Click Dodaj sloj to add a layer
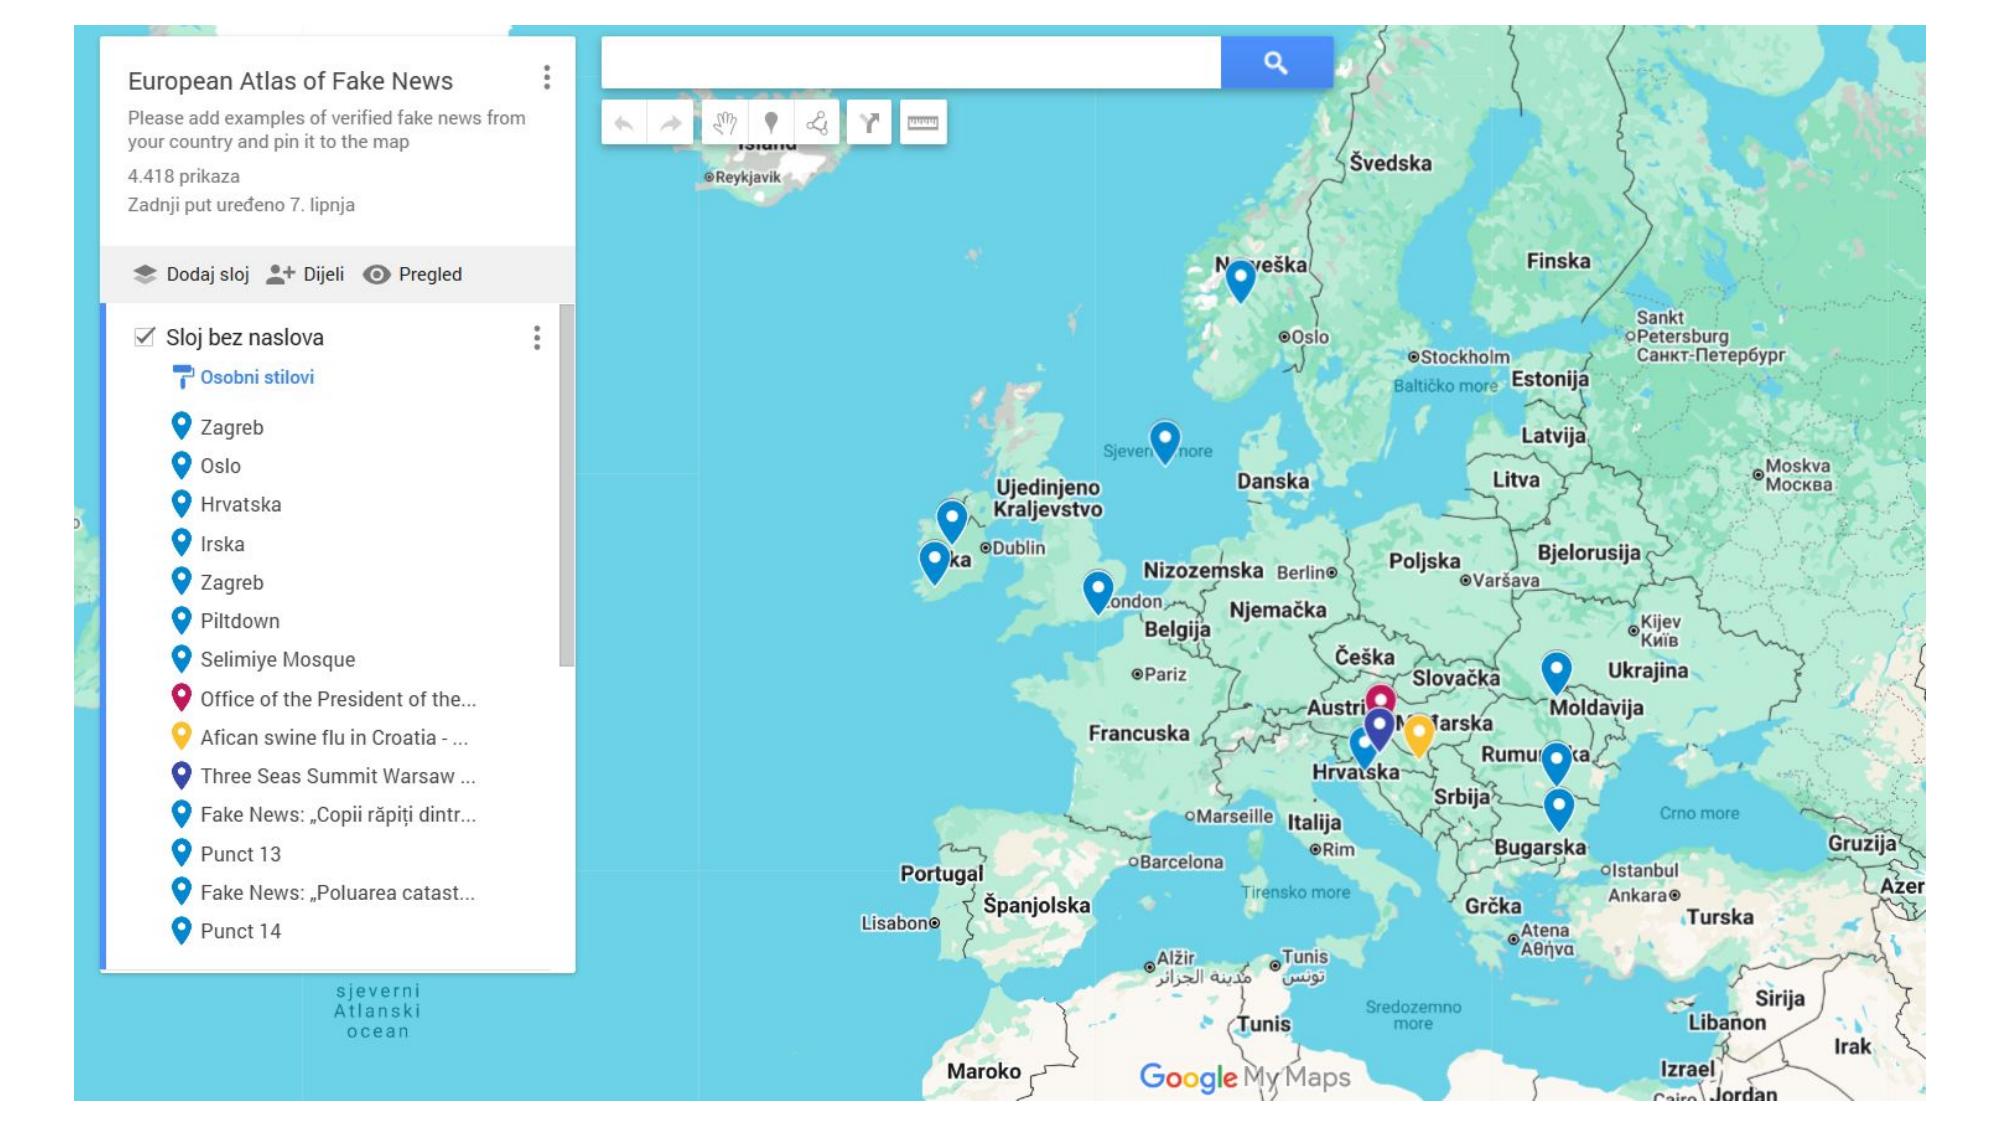Viewport: 2000px width, 1125px height. point(191,274)
